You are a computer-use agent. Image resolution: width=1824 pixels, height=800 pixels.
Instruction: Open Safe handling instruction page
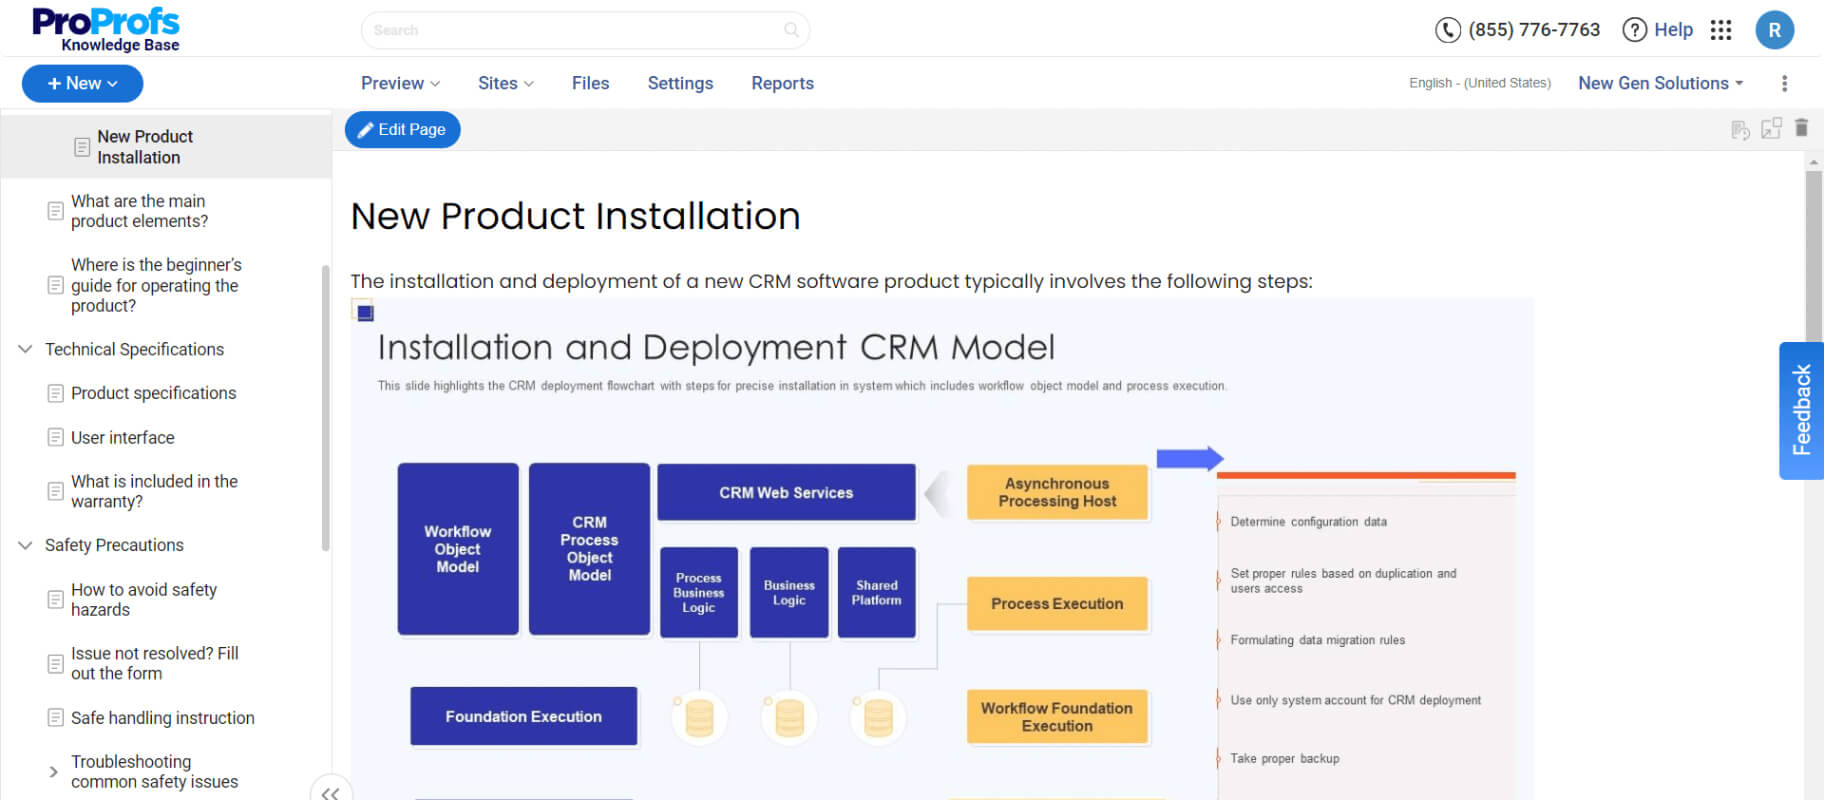tap(162, 717)
